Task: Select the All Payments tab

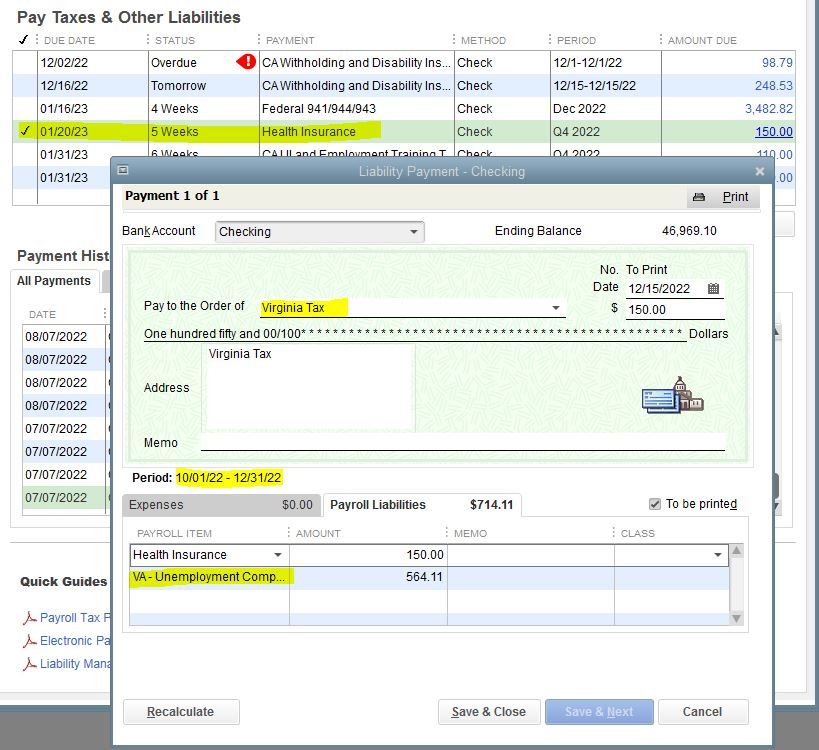Action: [54, 281]
